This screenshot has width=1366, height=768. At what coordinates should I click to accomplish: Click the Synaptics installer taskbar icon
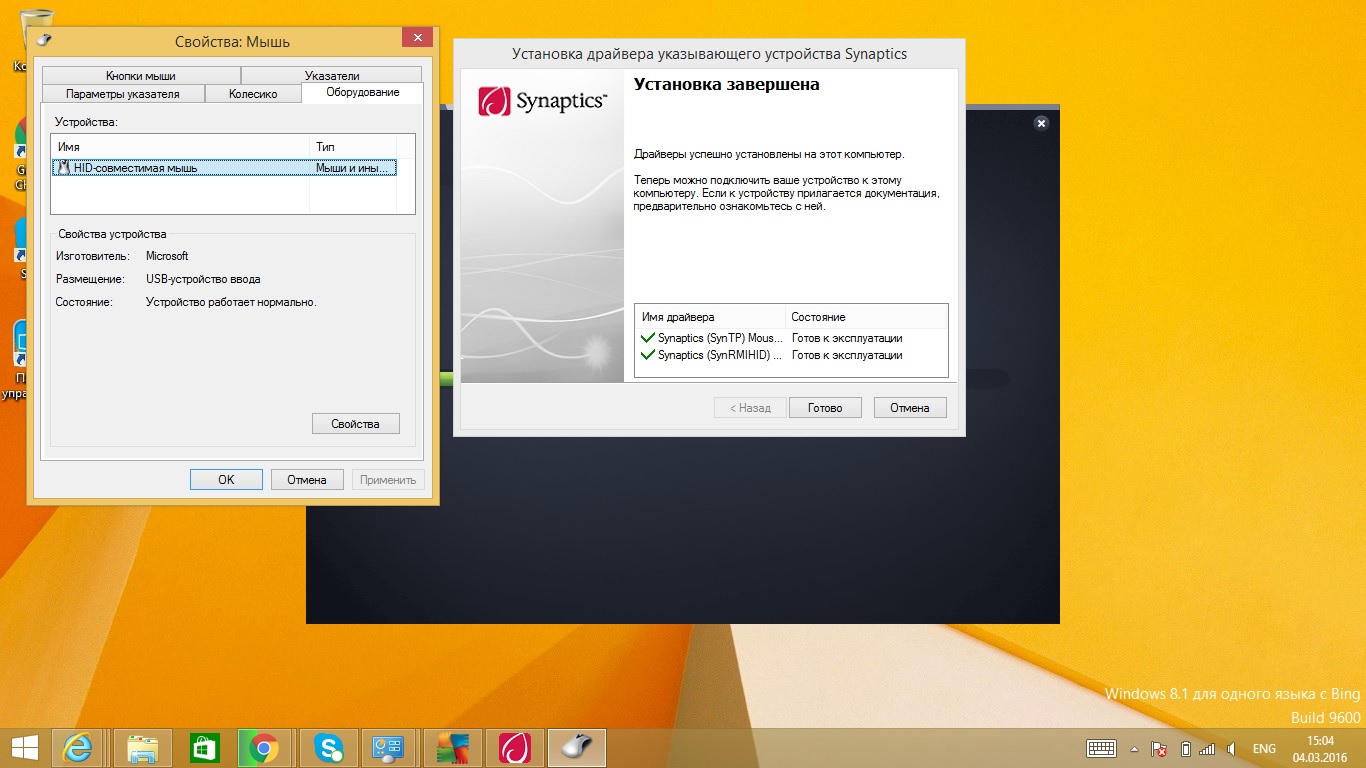tap(514, 748)
